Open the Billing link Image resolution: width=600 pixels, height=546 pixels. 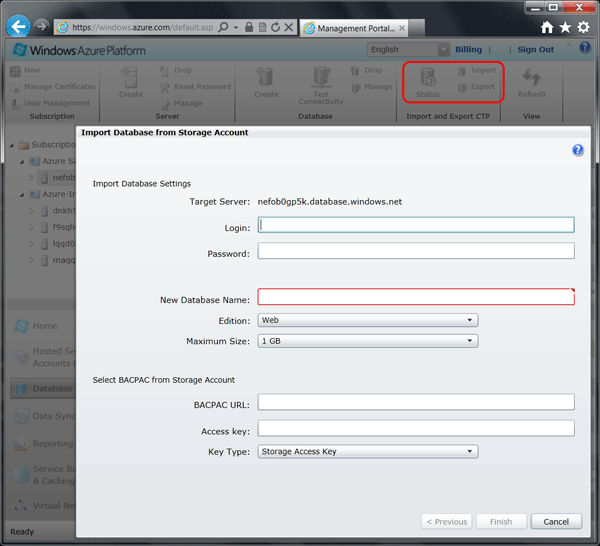[468, 49]
